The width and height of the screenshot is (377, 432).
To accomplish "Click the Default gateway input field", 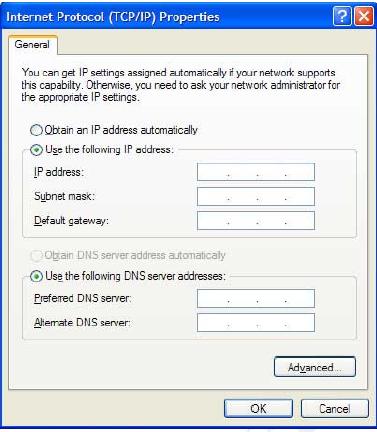I will pyautogui.click(x=256, y=221).
